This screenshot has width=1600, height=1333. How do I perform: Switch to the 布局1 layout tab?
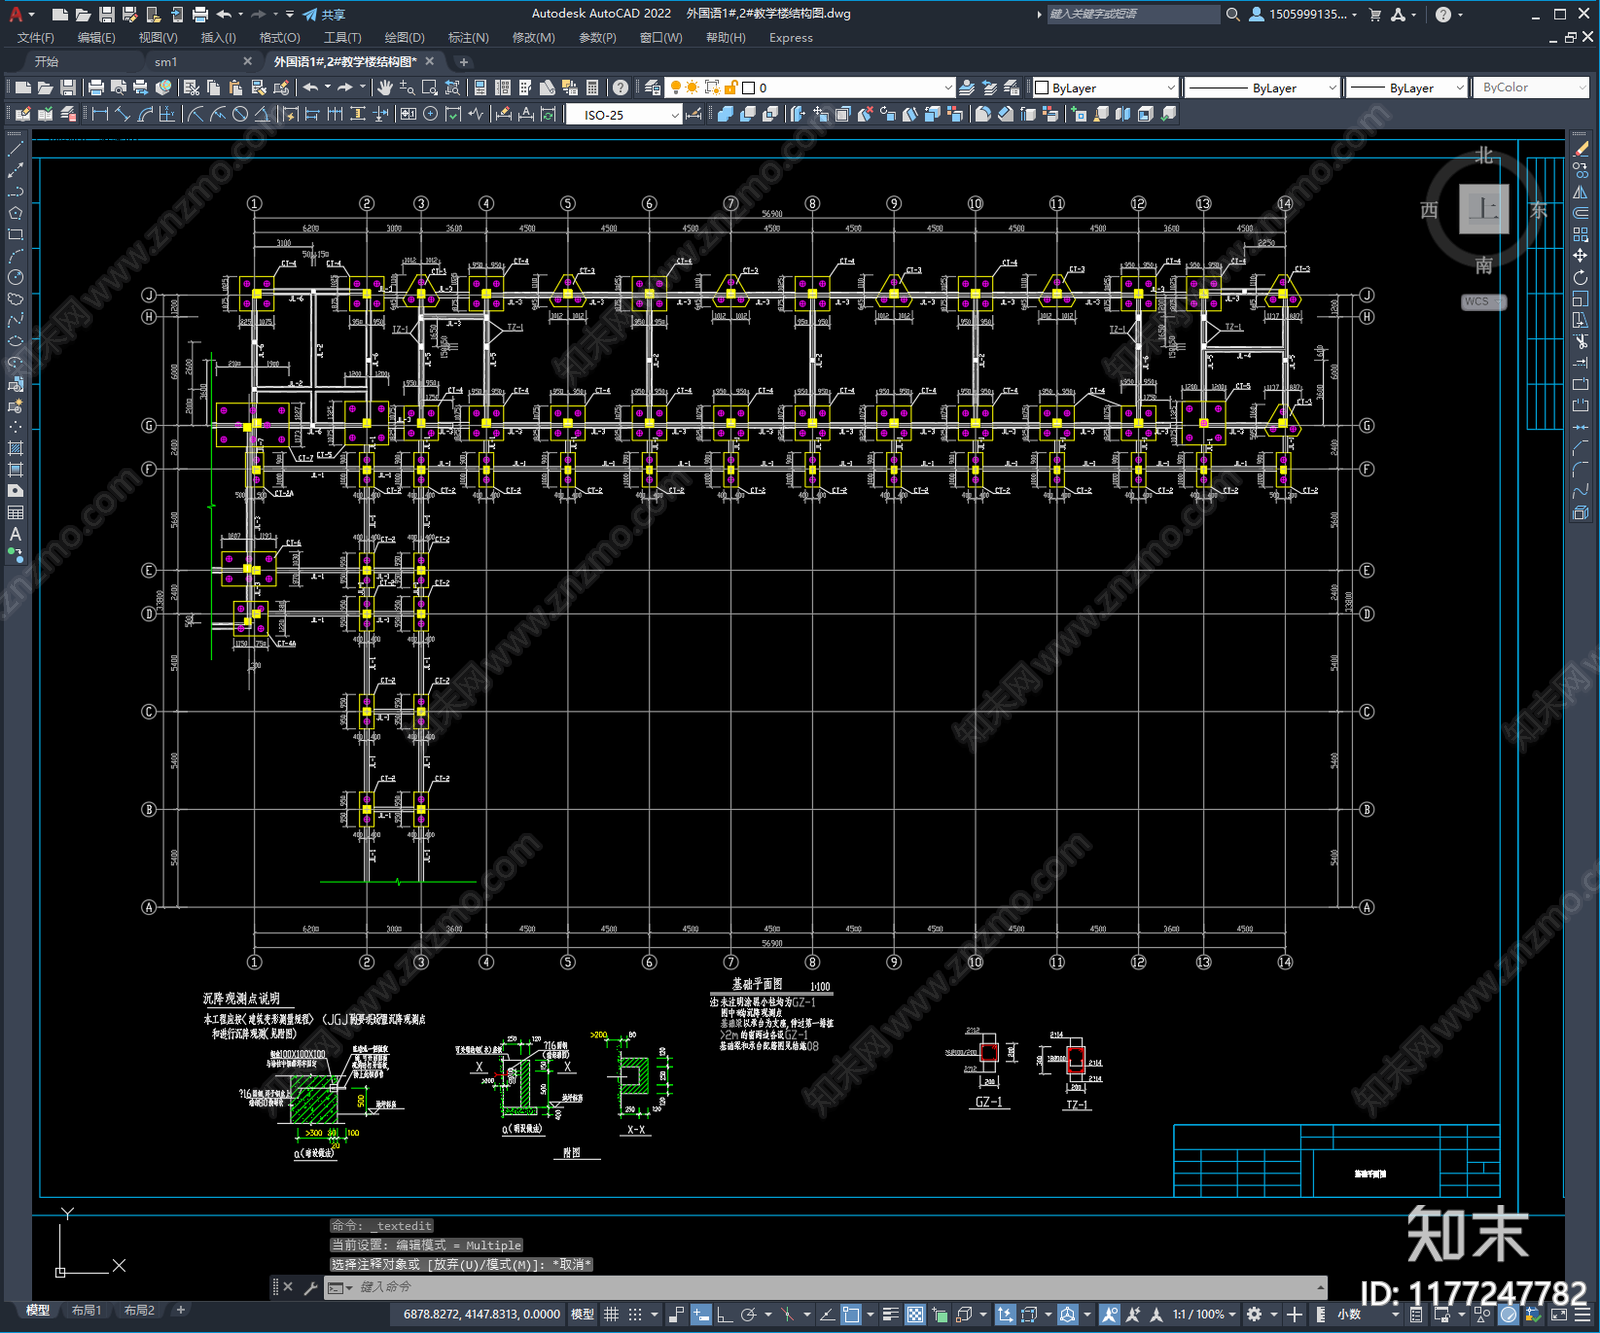point(86,1310)
